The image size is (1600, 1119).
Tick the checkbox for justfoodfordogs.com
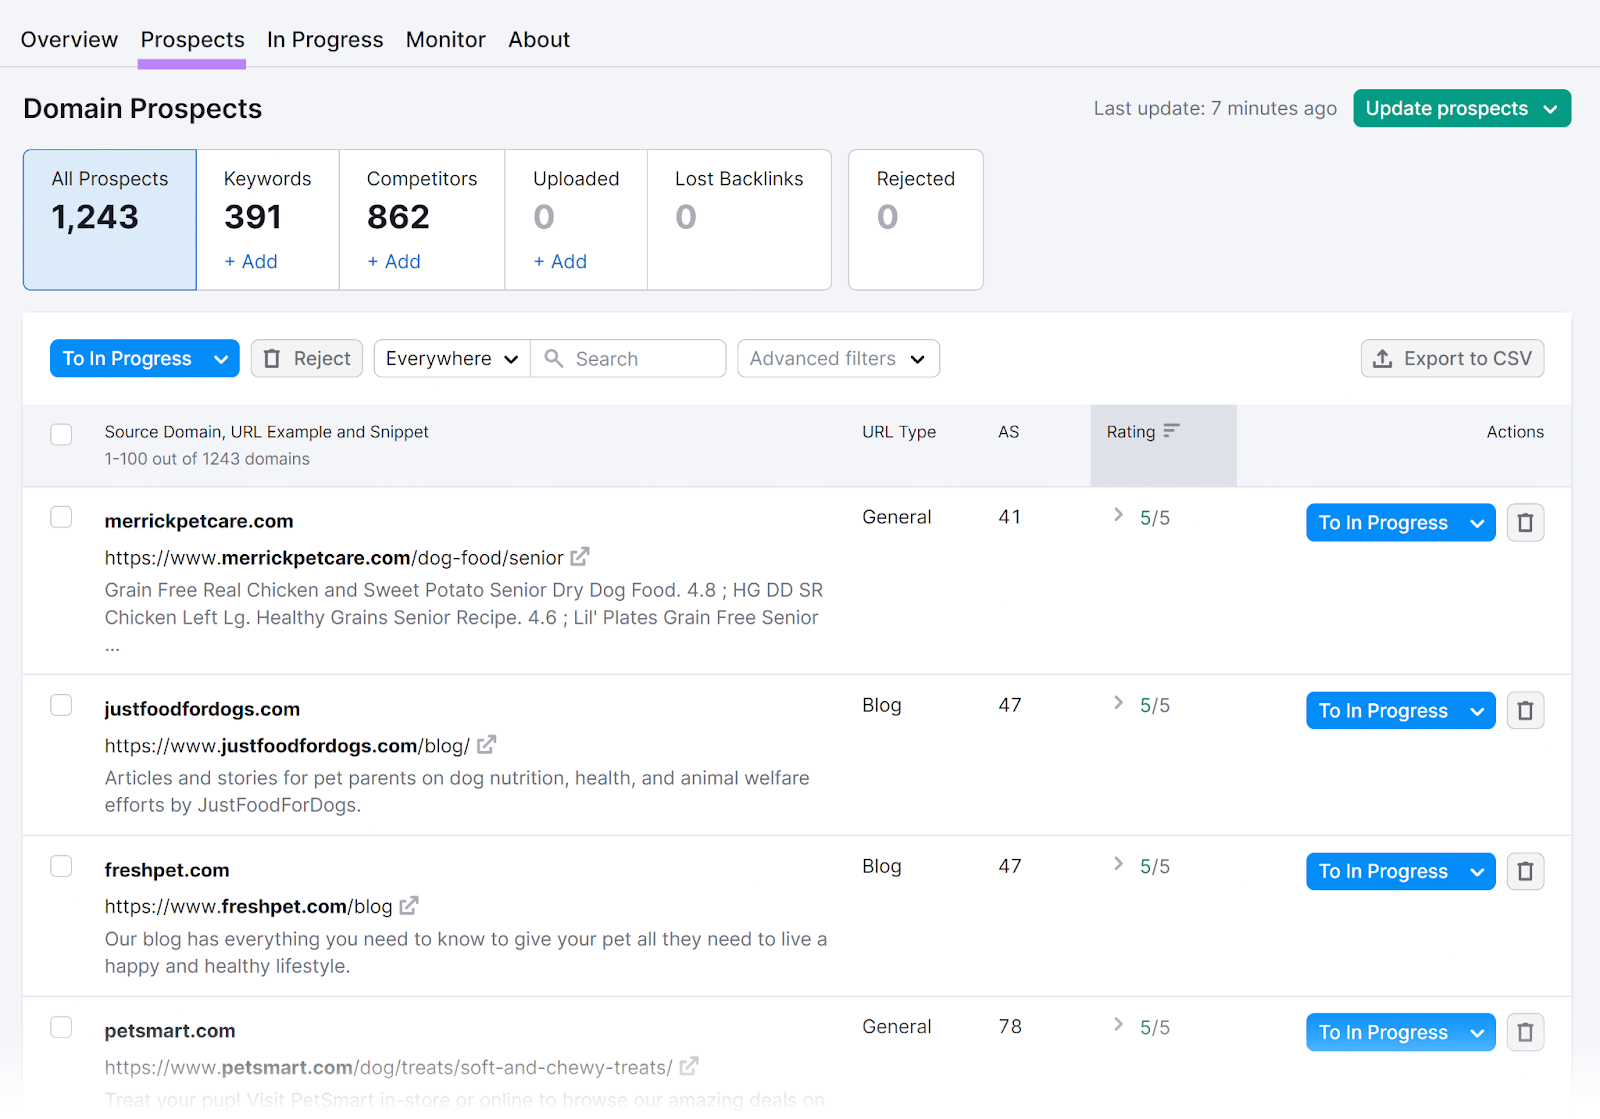click(61, 705)
